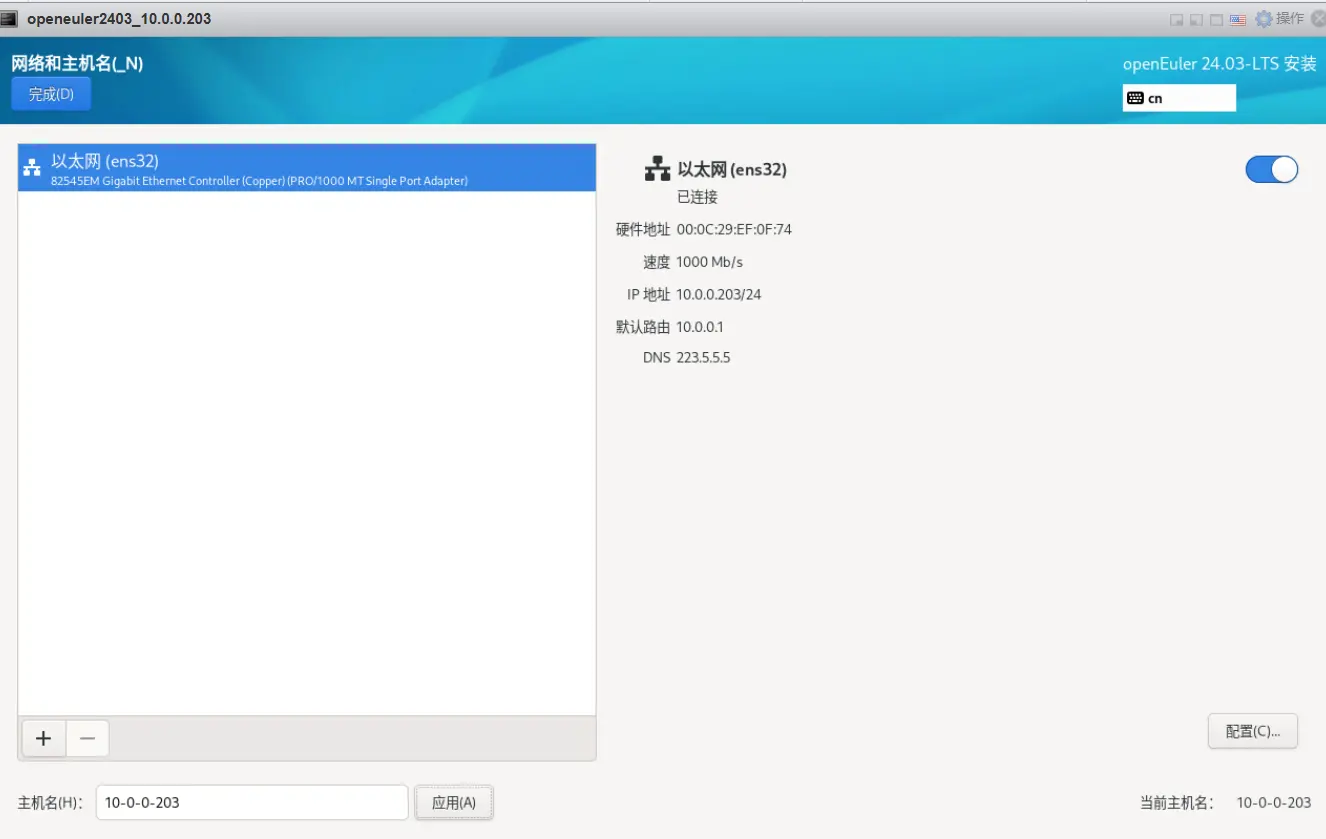Close the console with the X button
The width and height of the screenshot is (1326, 839).
(x=1317, y=19)
